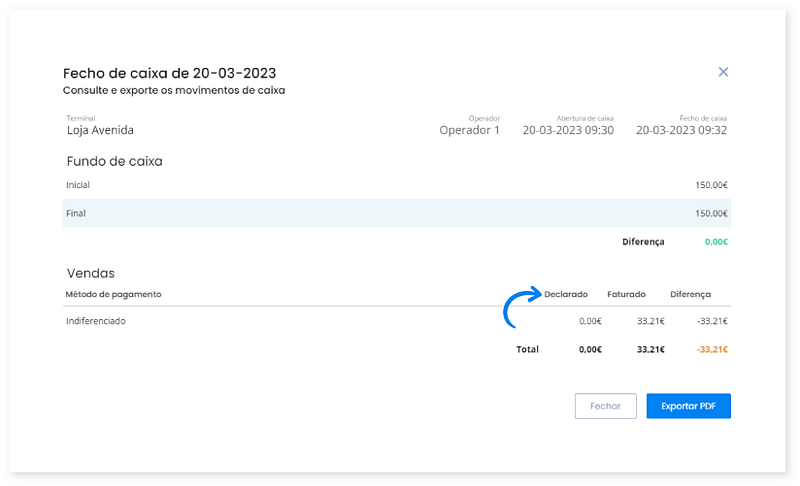Click the Inicial cash fund row

click(x=396, y=185)
